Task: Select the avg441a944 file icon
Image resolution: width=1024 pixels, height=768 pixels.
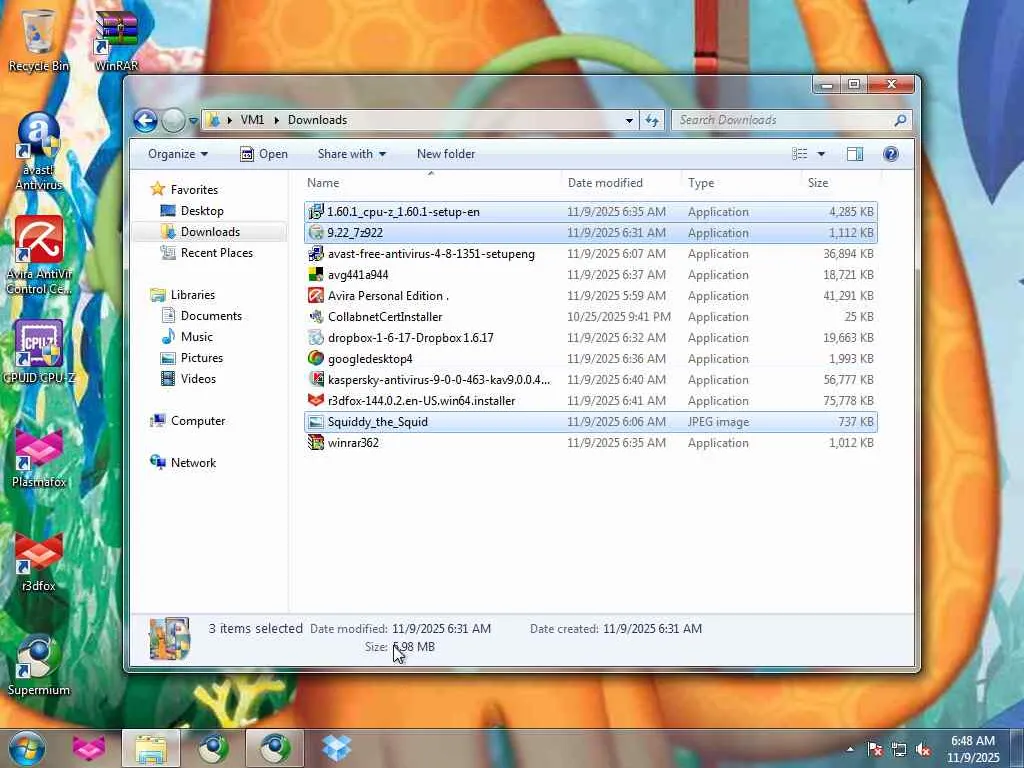Action: coord(316,274)
